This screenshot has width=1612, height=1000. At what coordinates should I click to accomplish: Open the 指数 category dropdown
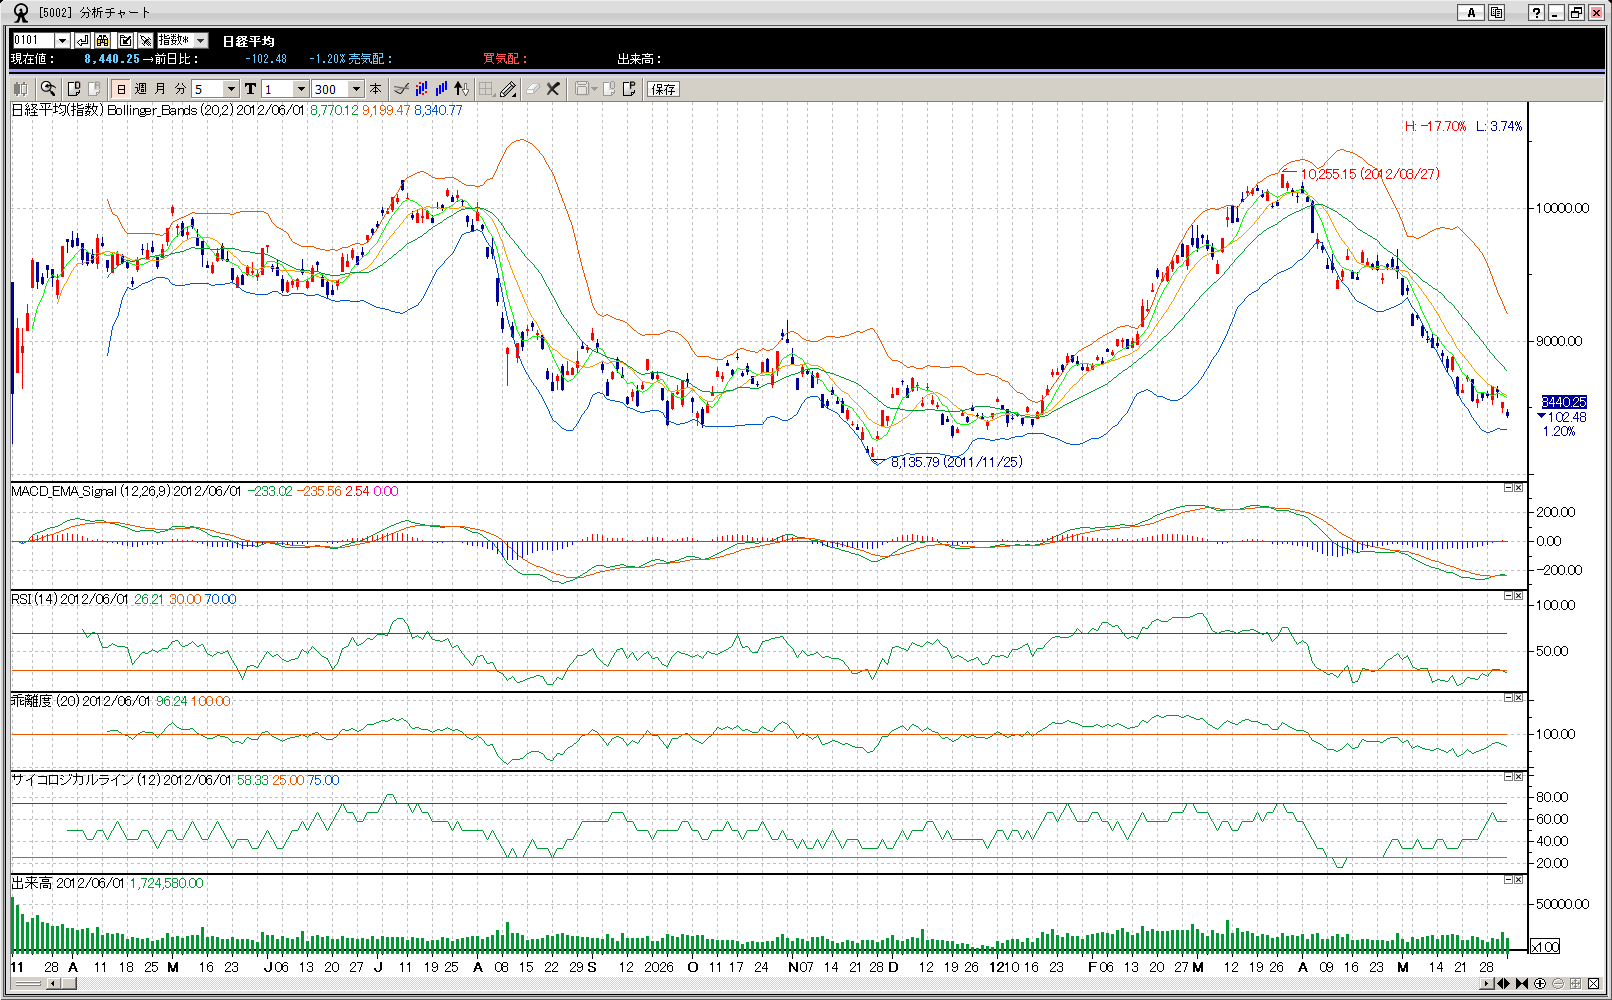201,40
